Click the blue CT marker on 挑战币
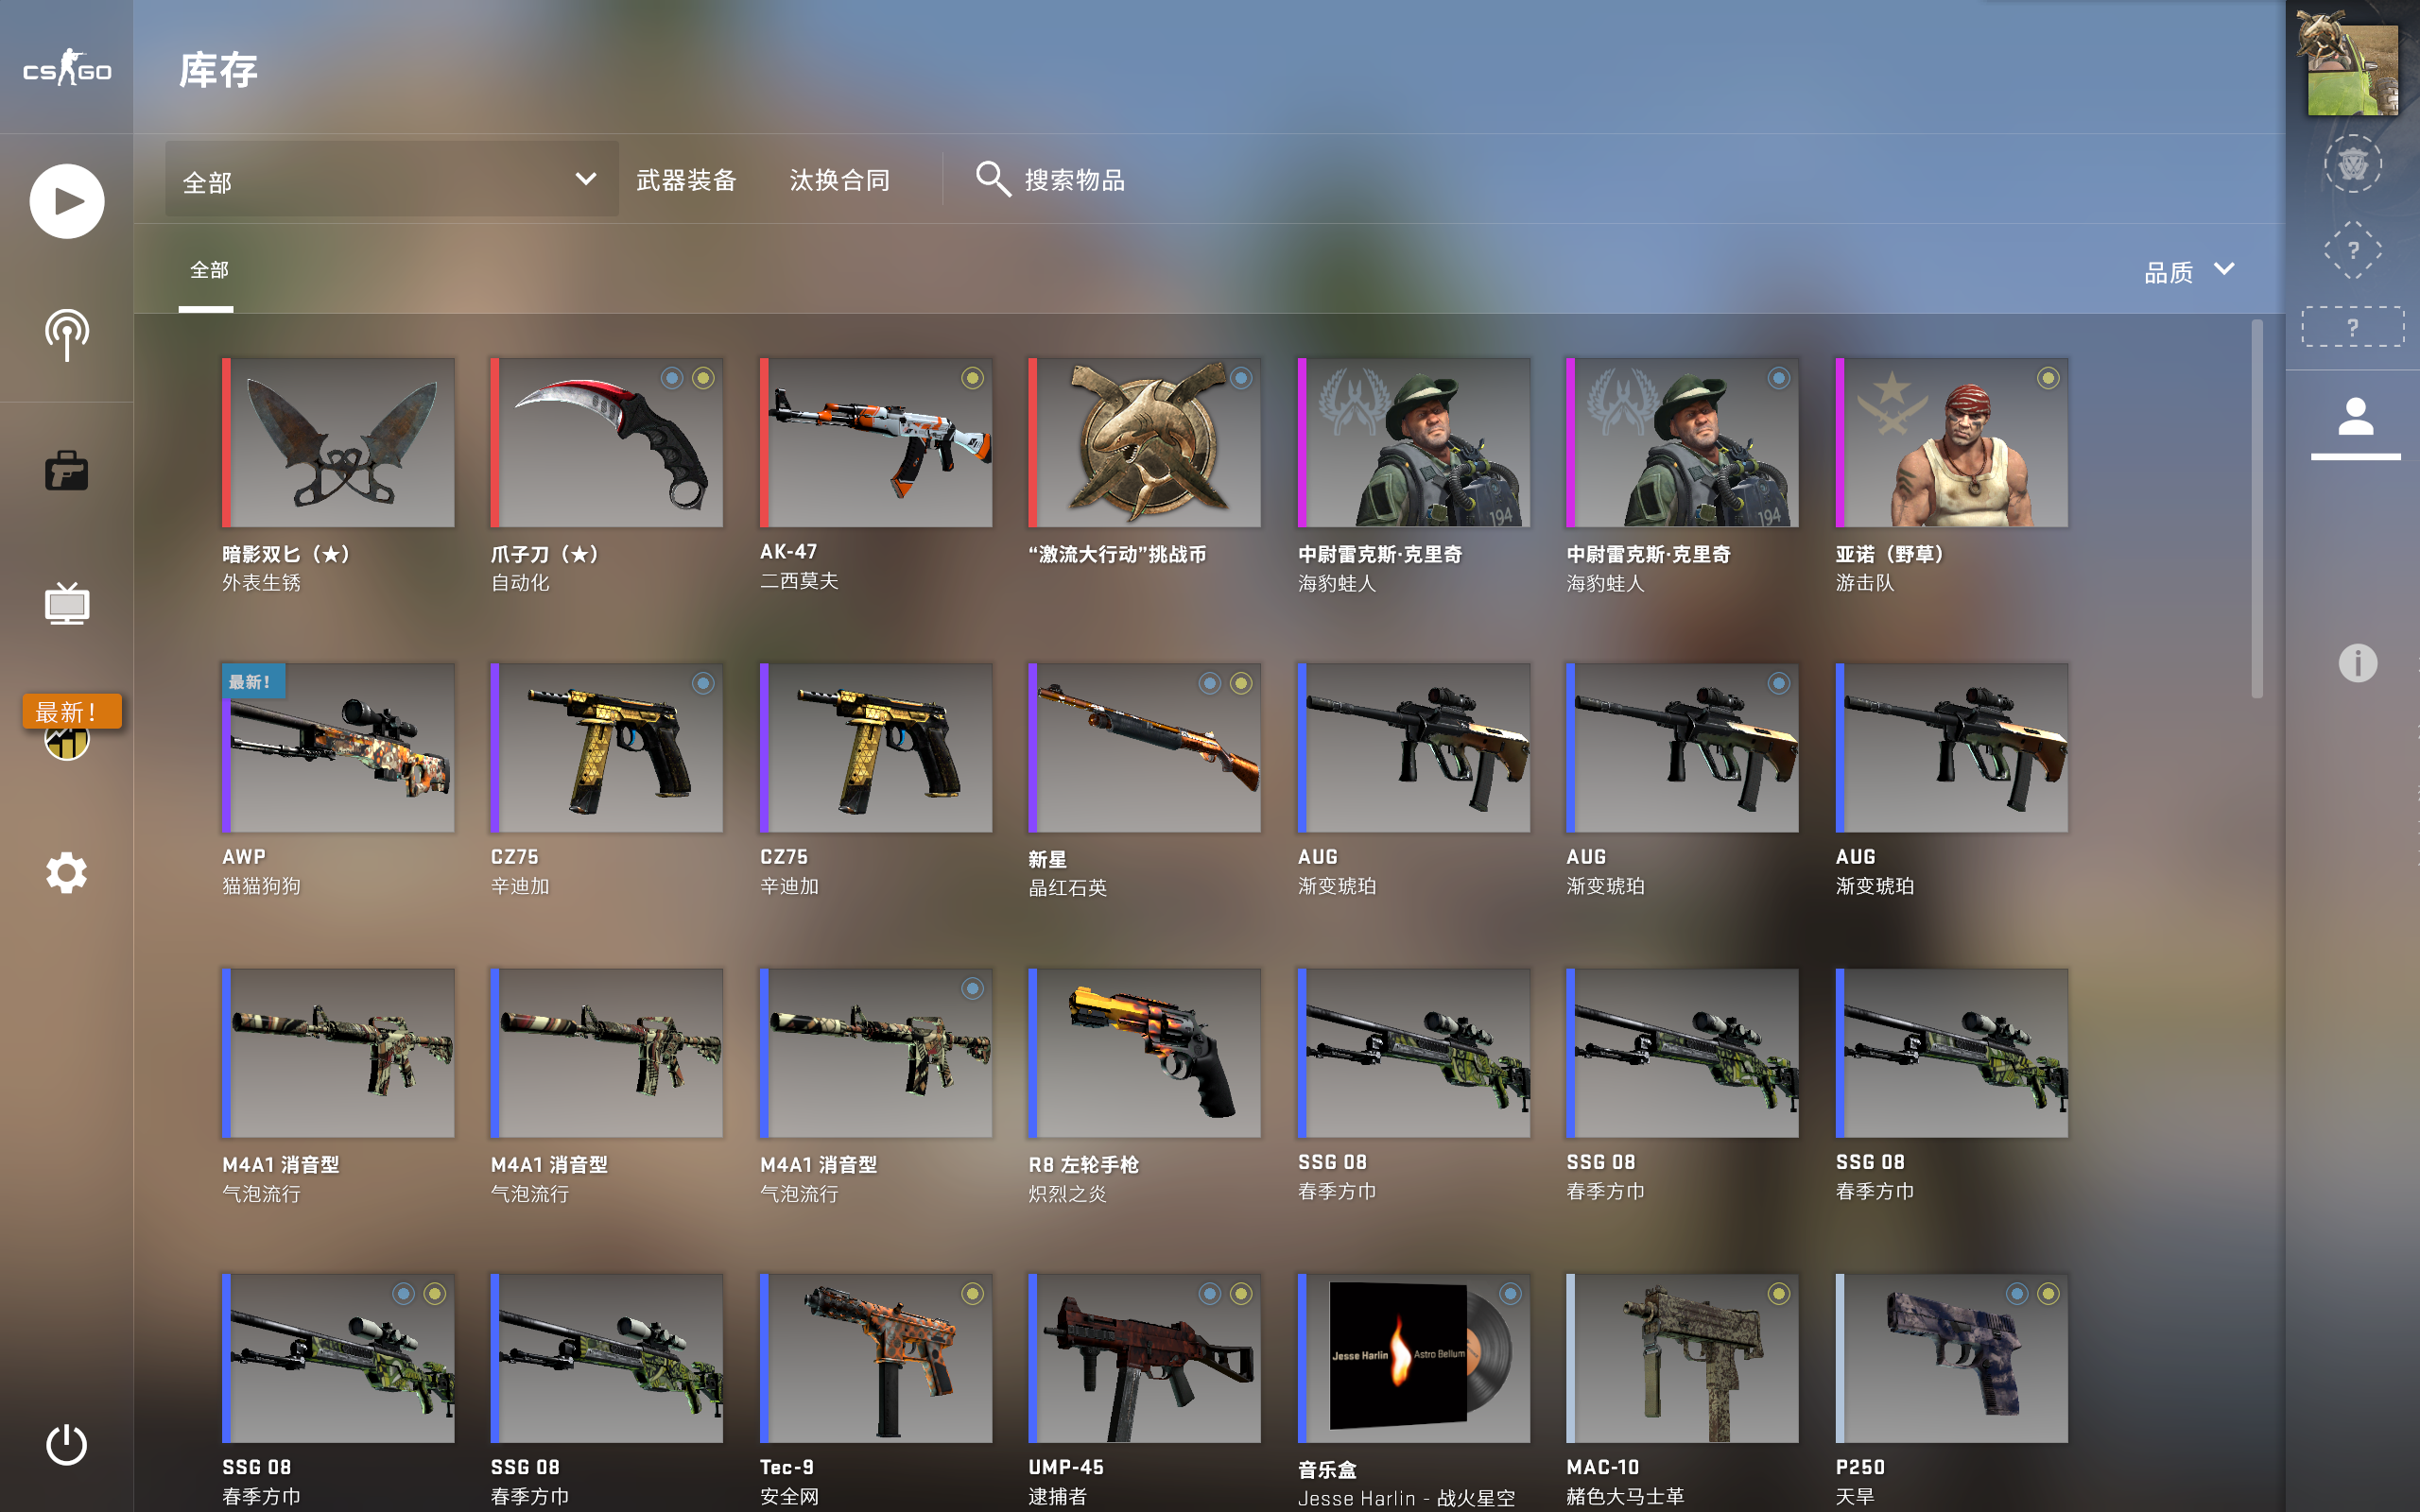The image size is (2420, 1512). (x=1241, y=378)
